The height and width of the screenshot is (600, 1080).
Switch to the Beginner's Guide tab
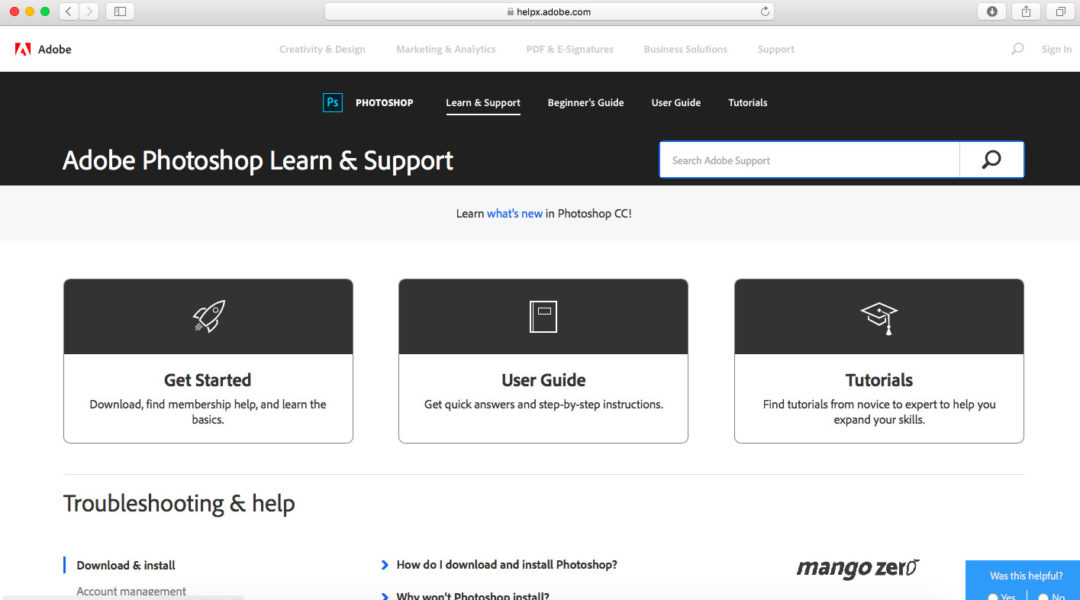(x=585, y=102)
